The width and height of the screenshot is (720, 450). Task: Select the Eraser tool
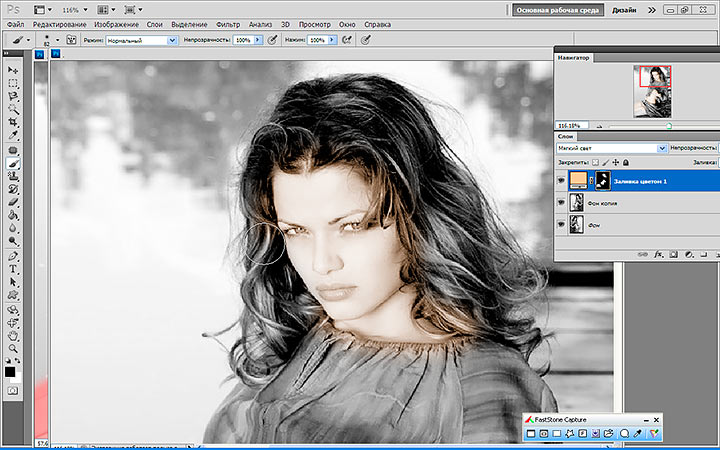[x=13, y=202]
